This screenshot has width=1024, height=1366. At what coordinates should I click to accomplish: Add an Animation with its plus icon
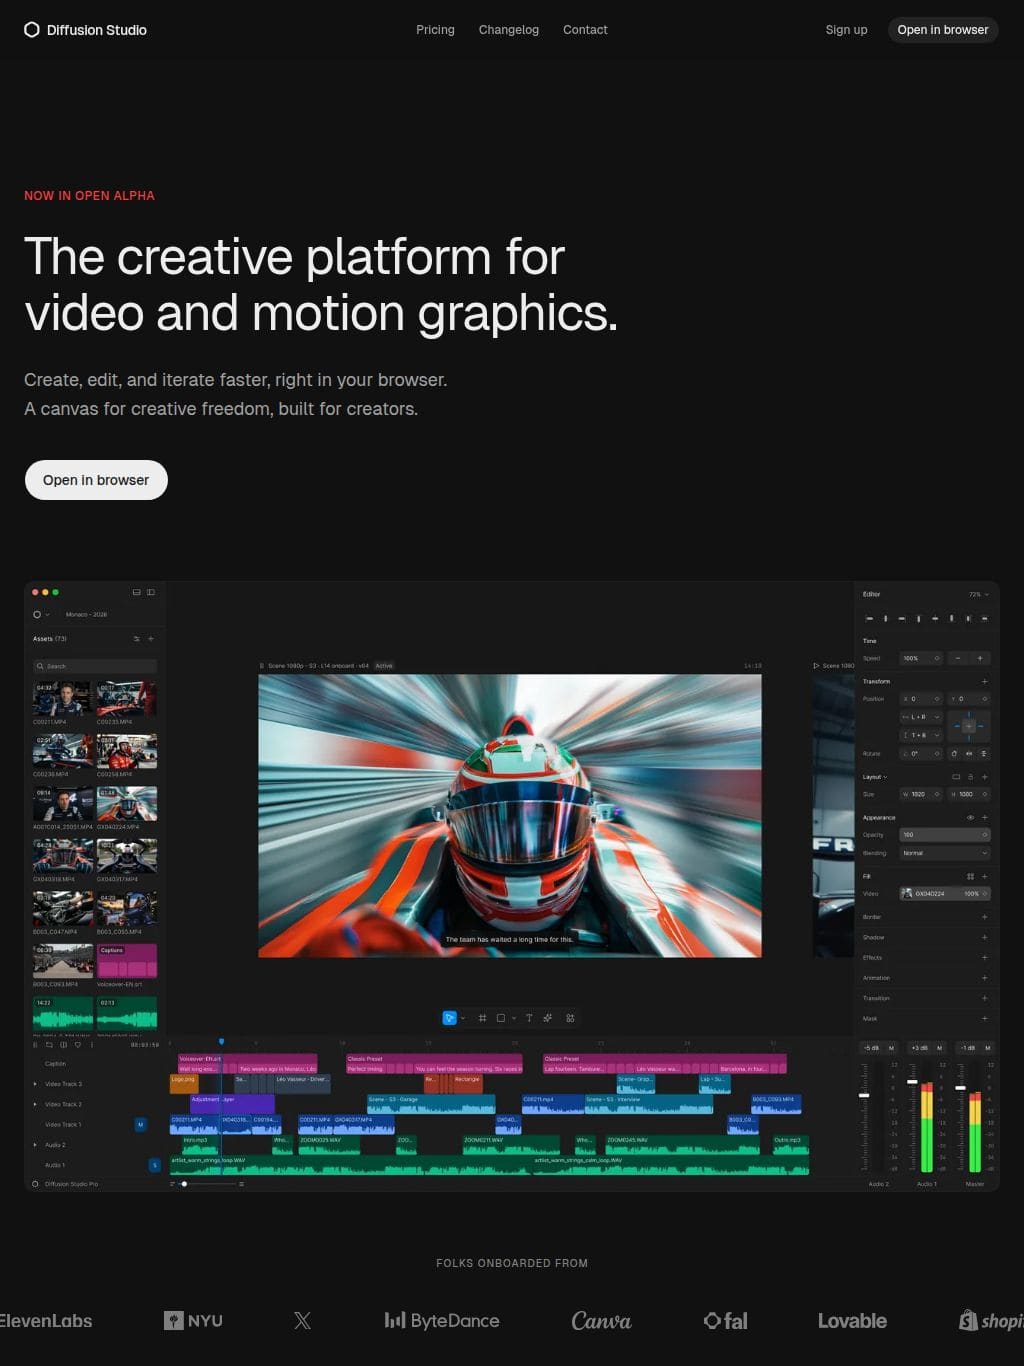[x=984, y=978]
